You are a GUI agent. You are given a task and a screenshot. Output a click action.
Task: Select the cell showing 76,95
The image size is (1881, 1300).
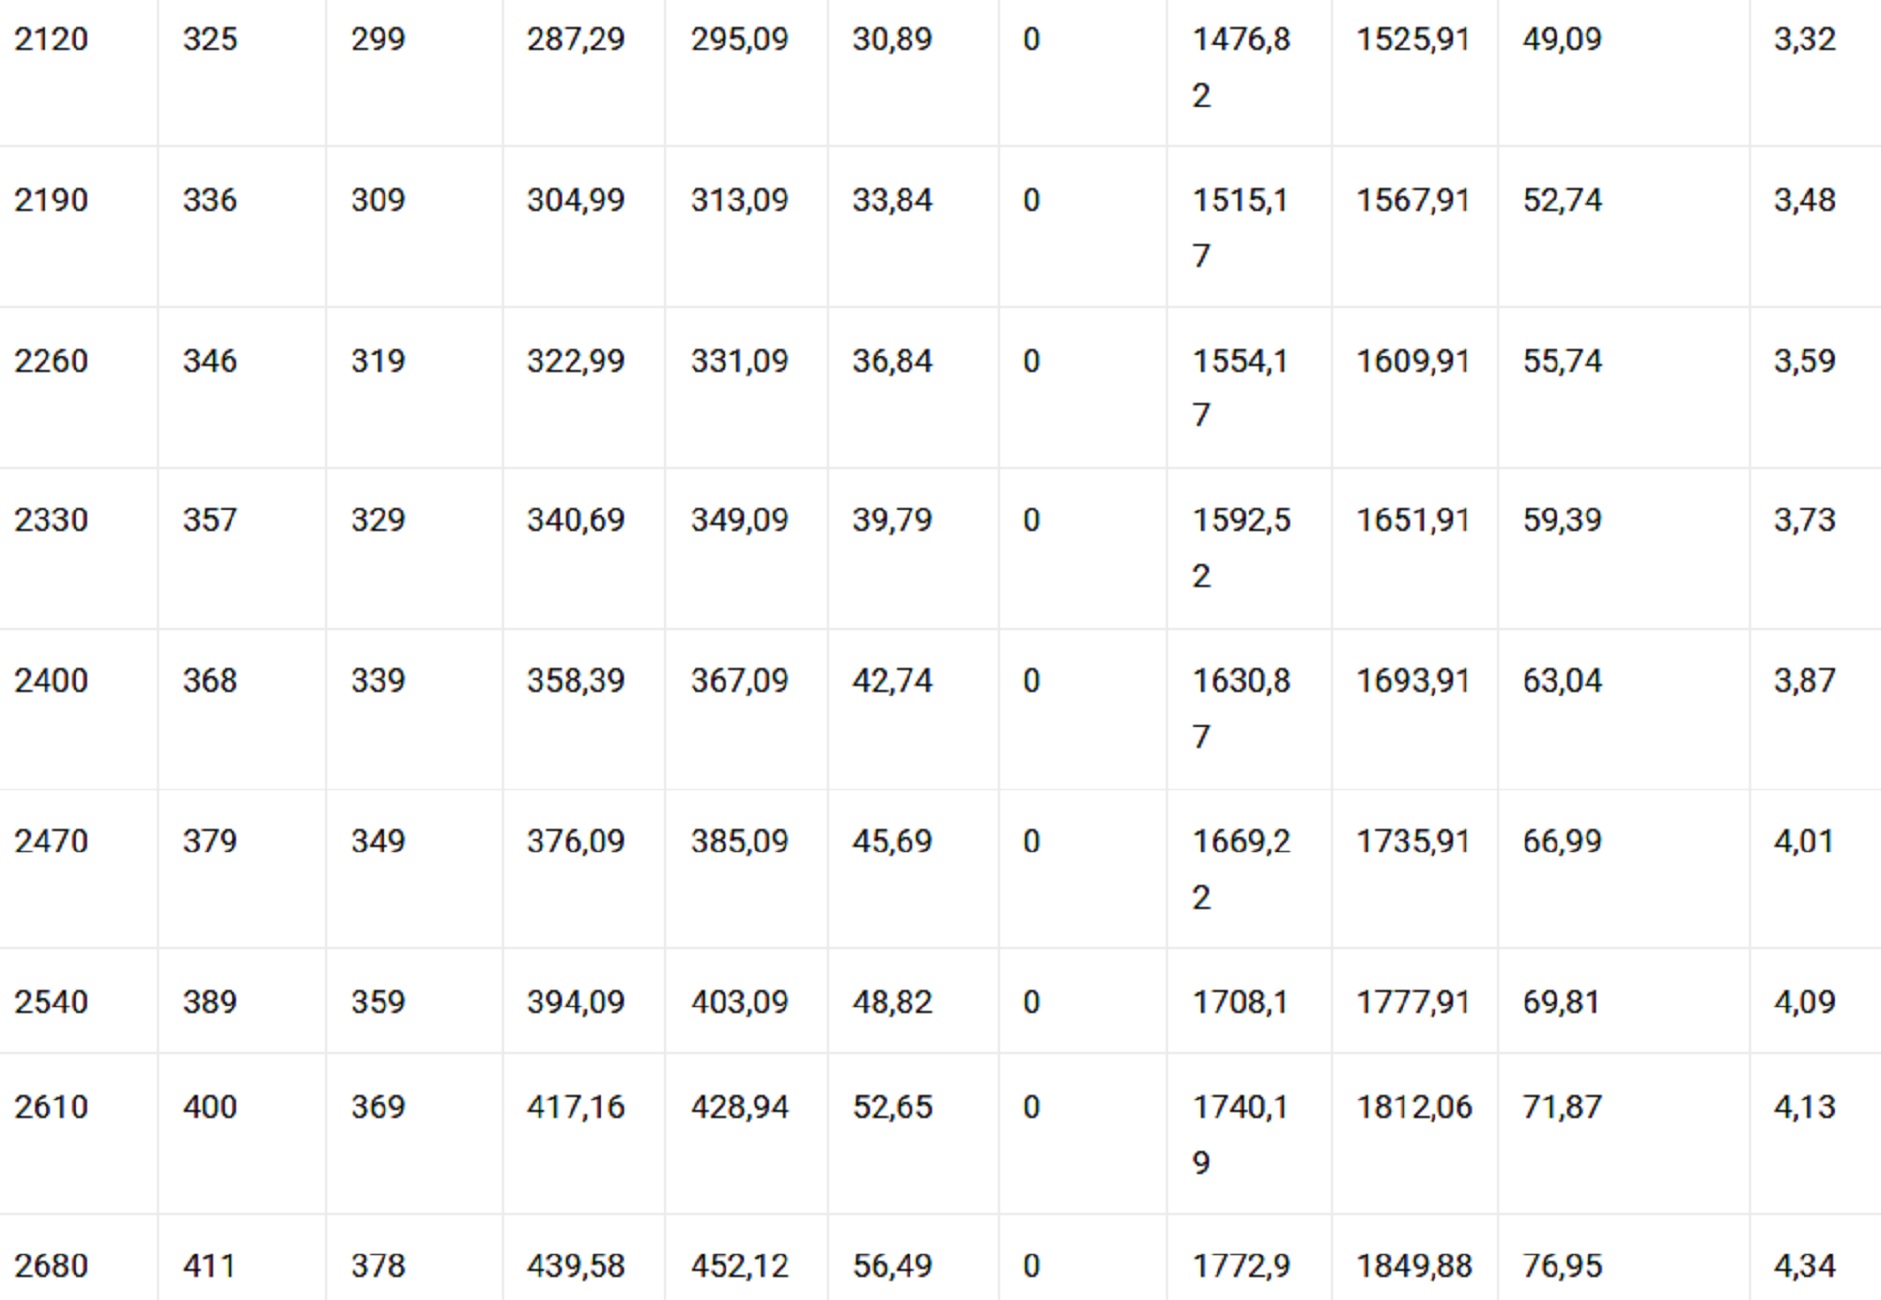(1561, 1266)
